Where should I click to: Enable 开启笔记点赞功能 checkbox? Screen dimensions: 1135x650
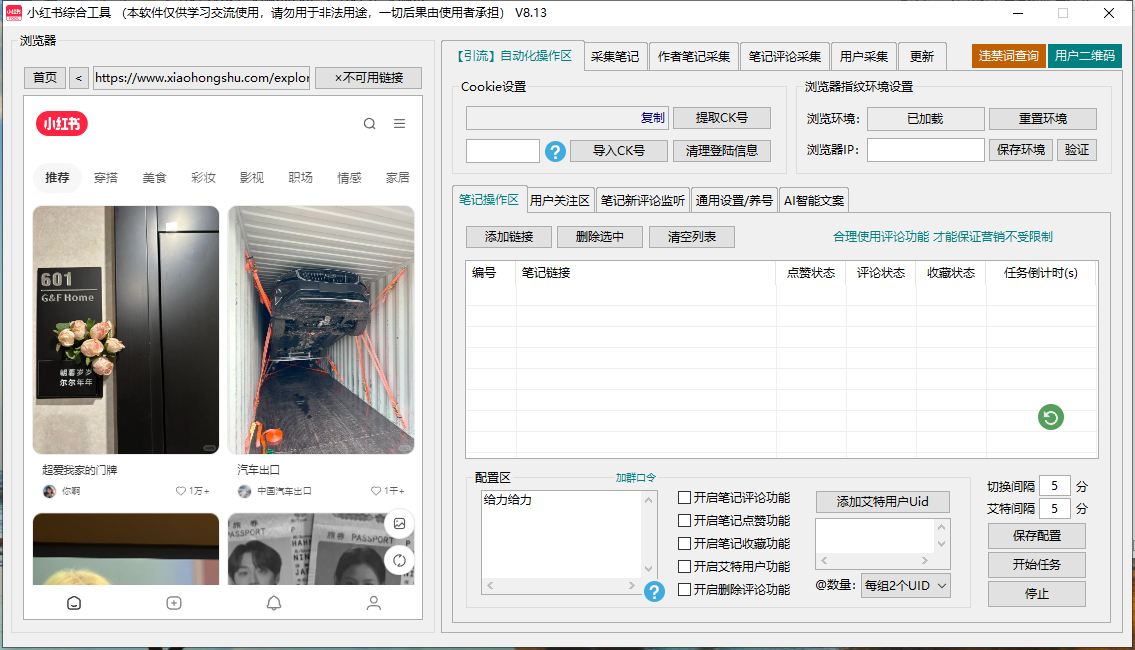click(684, 521)
